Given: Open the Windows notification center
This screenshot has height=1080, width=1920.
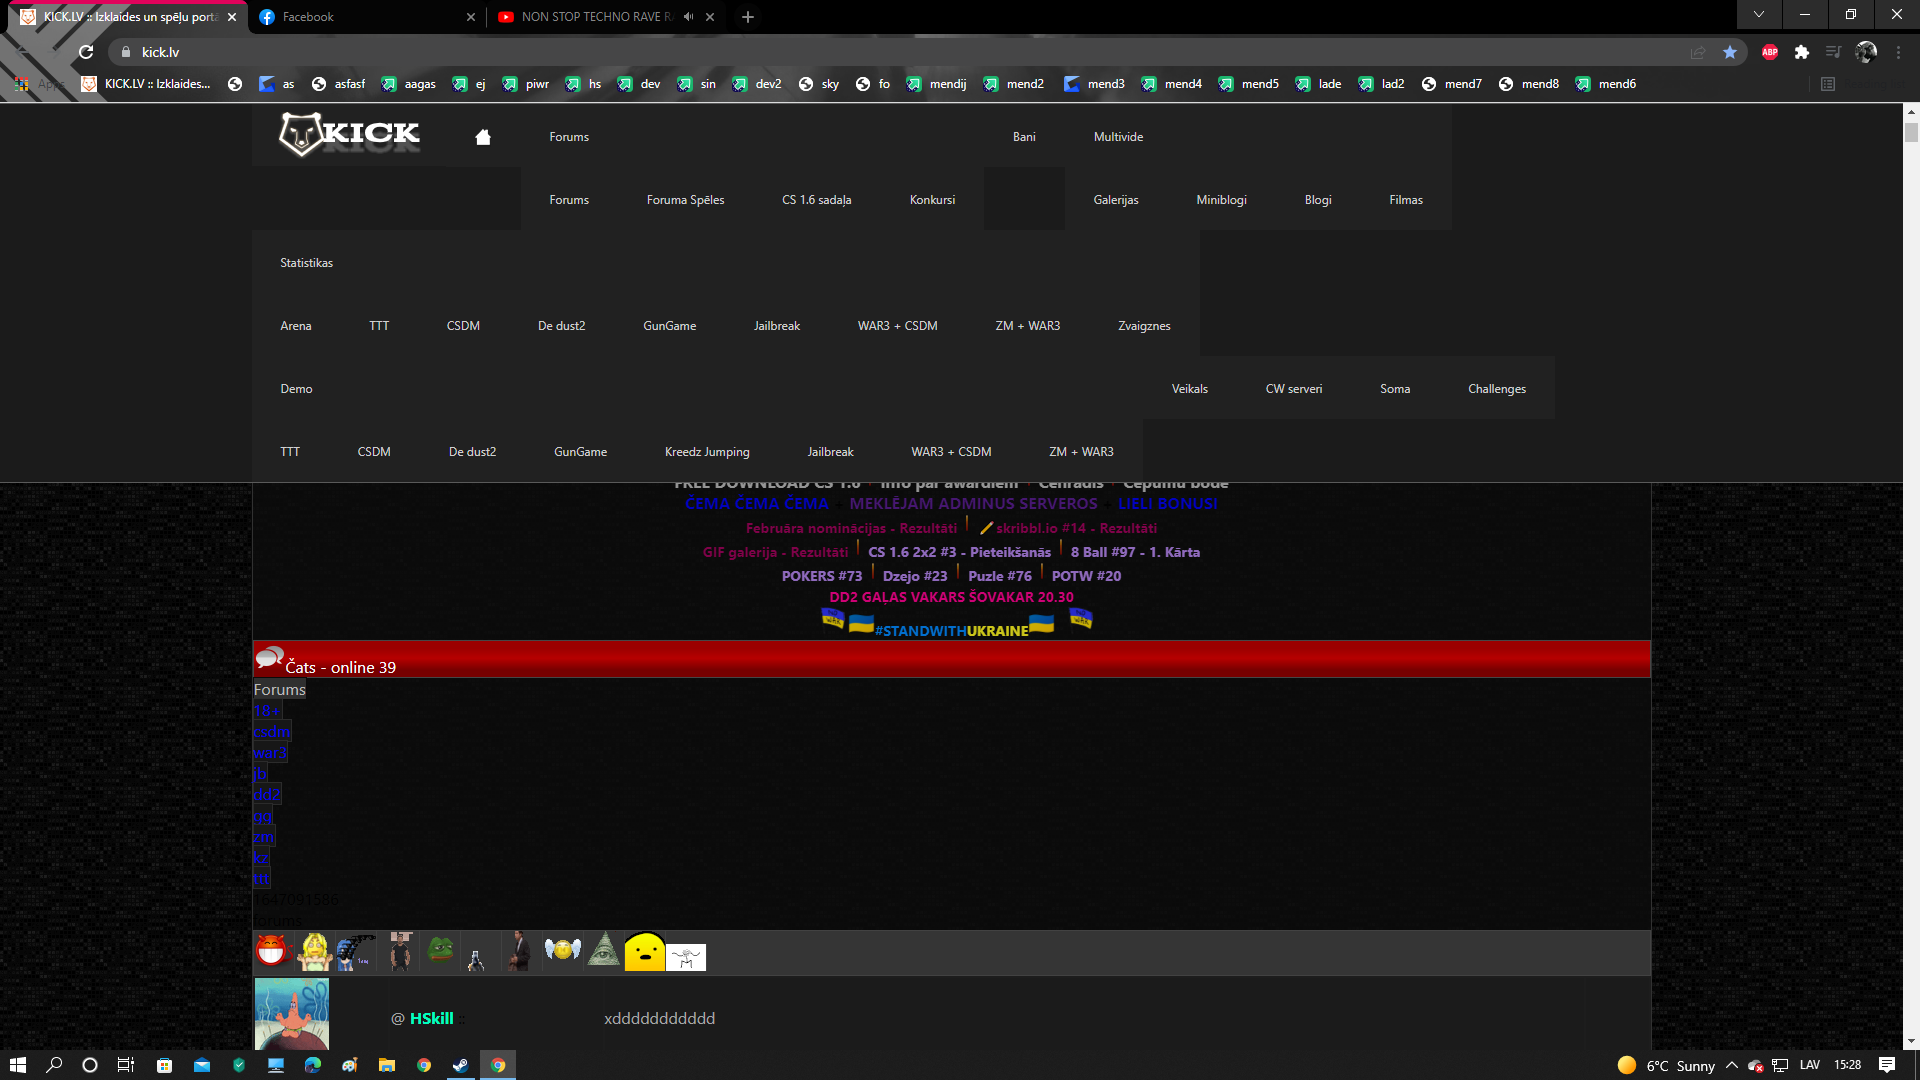Looking at the screenshot, I should (x=1887, y=1065).
